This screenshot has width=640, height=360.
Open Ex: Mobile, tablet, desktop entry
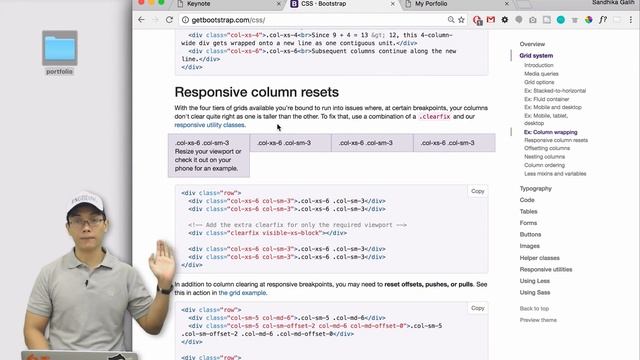[x=546, y=119]
